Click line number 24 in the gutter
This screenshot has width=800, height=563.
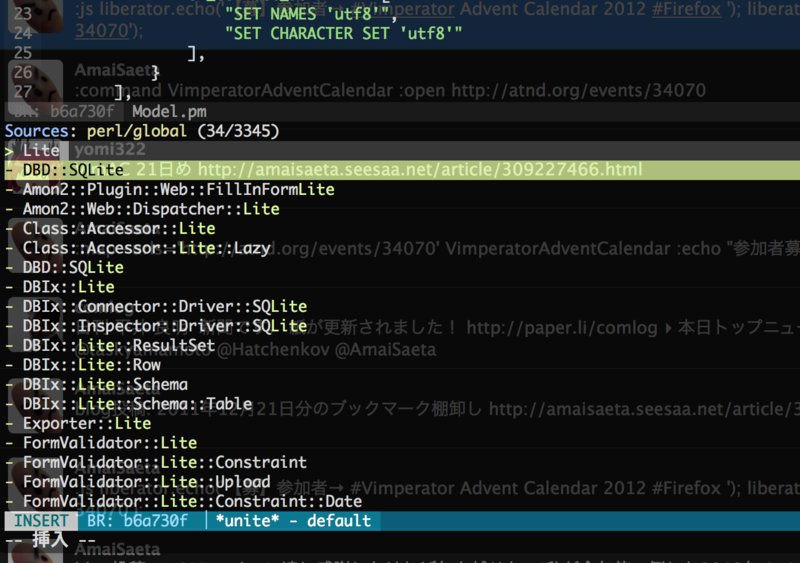[x=22, y=33]
